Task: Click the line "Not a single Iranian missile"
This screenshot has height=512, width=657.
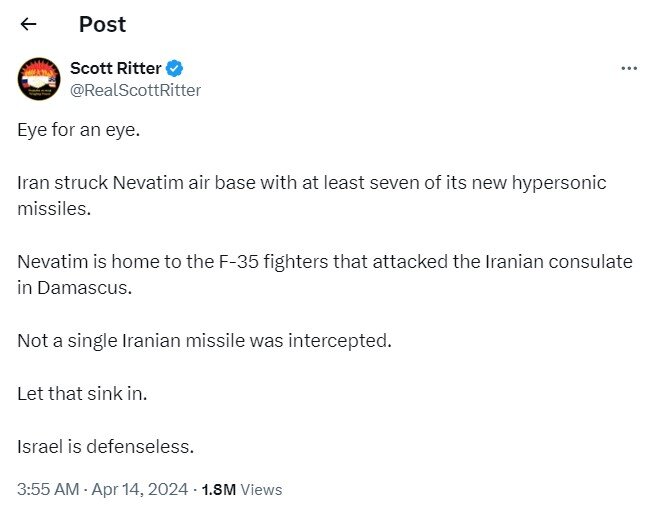Action: point(205,340)
